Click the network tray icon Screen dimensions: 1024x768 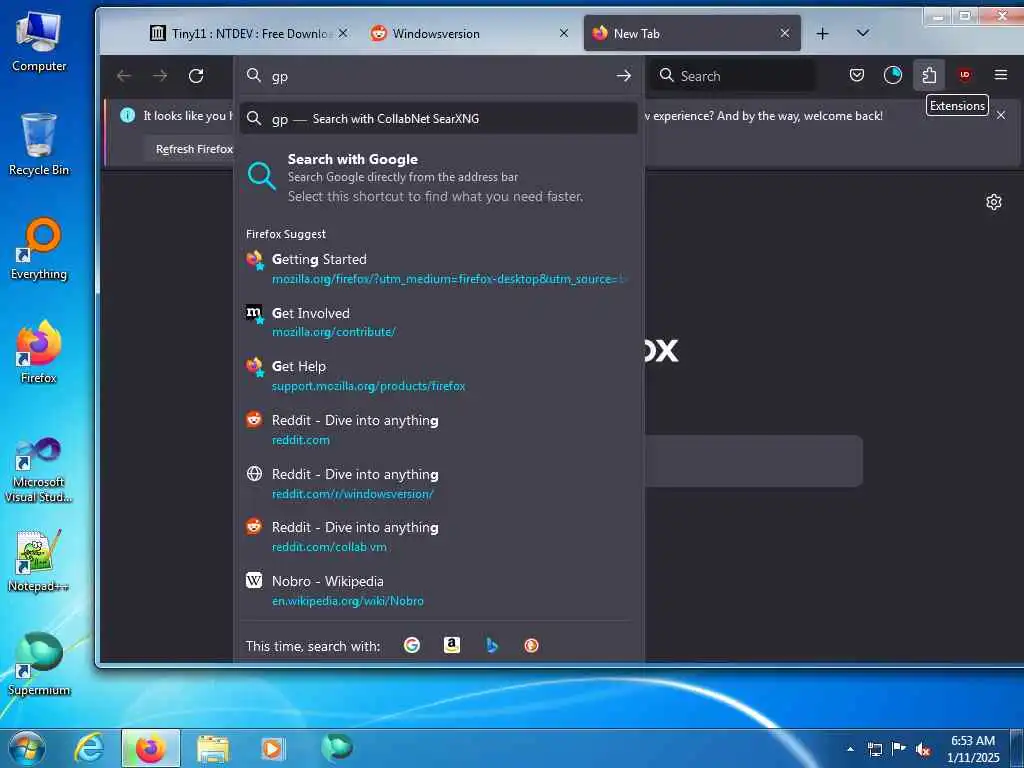pos(874,750)
